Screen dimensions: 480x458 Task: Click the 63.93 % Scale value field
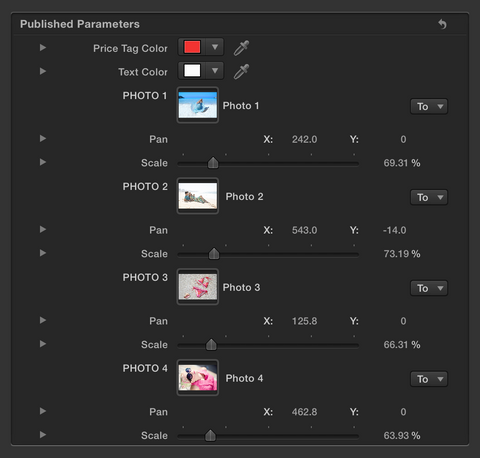click(x=402, y=435)
